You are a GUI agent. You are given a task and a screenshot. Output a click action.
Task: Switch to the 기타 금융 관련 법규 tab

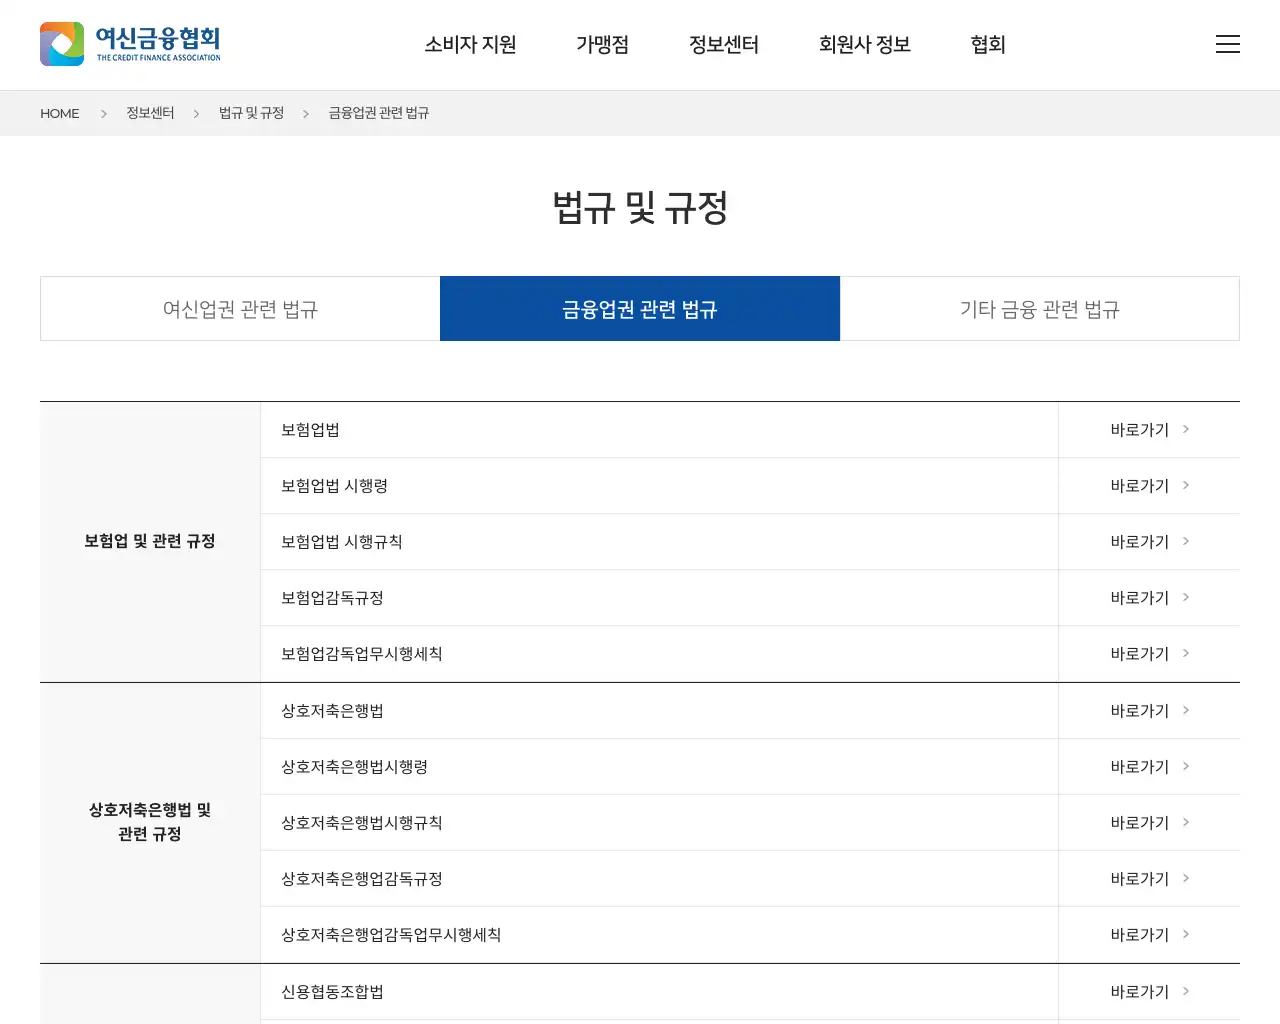1039,309
